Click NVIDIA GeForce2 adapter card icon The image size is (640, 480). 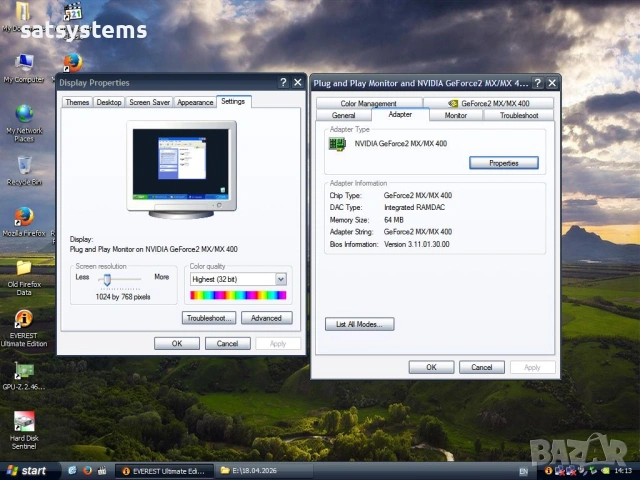tap(337, 144)
